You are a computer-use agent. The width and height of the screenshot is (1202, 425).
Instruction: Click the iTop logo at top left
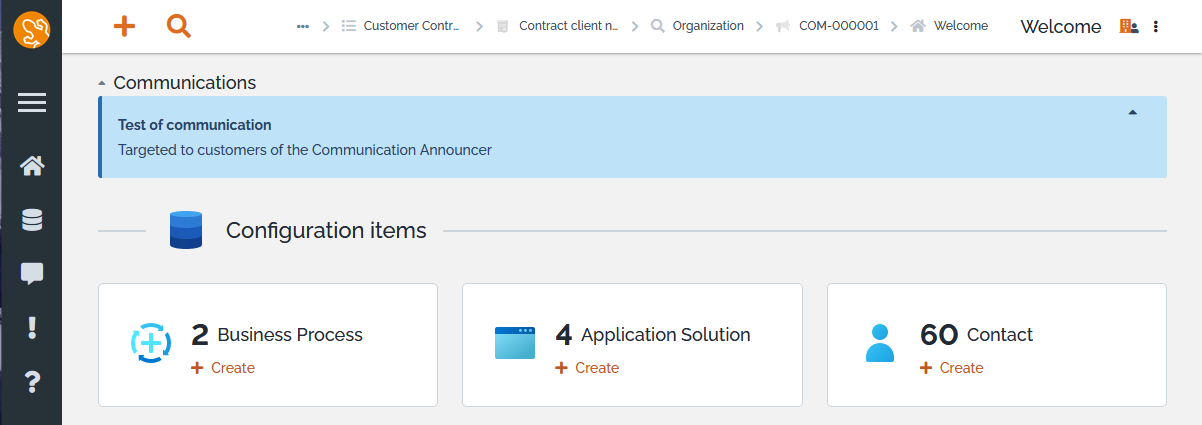click(x=32, y=30)
